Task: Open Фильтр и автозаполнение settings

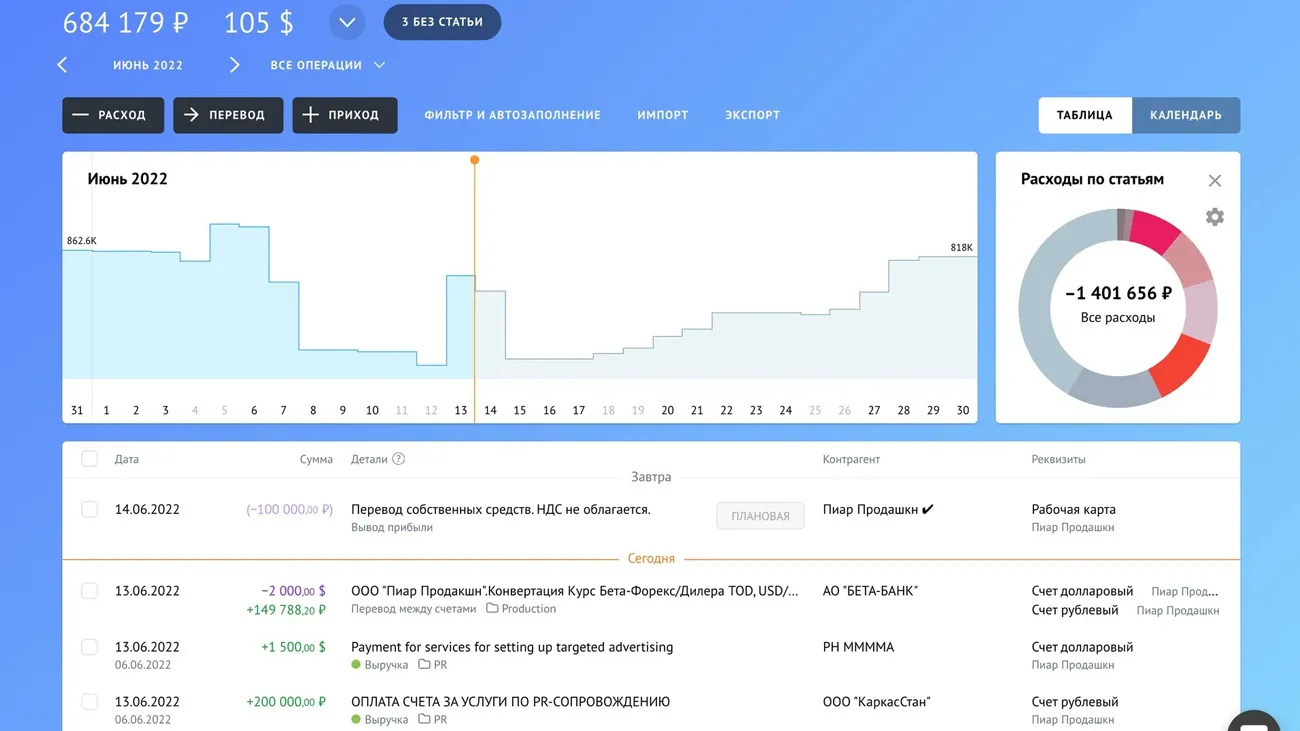Action: coord(512,115)
